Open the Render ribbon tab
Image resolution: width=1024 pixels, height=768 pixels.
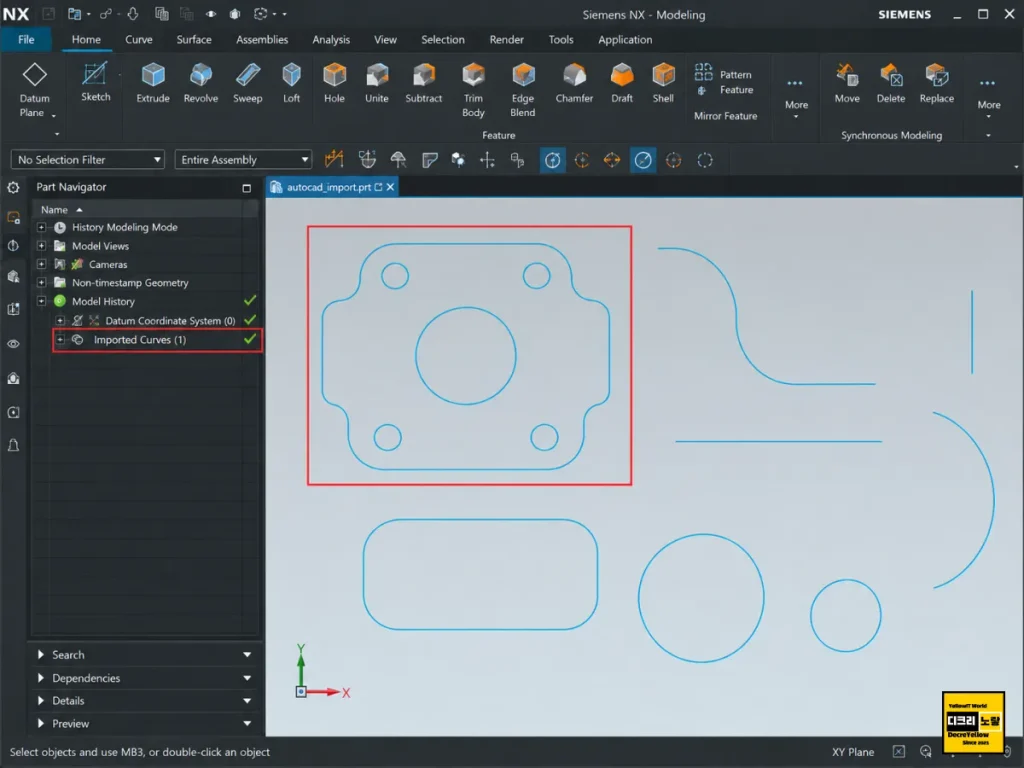coord(507,40)
